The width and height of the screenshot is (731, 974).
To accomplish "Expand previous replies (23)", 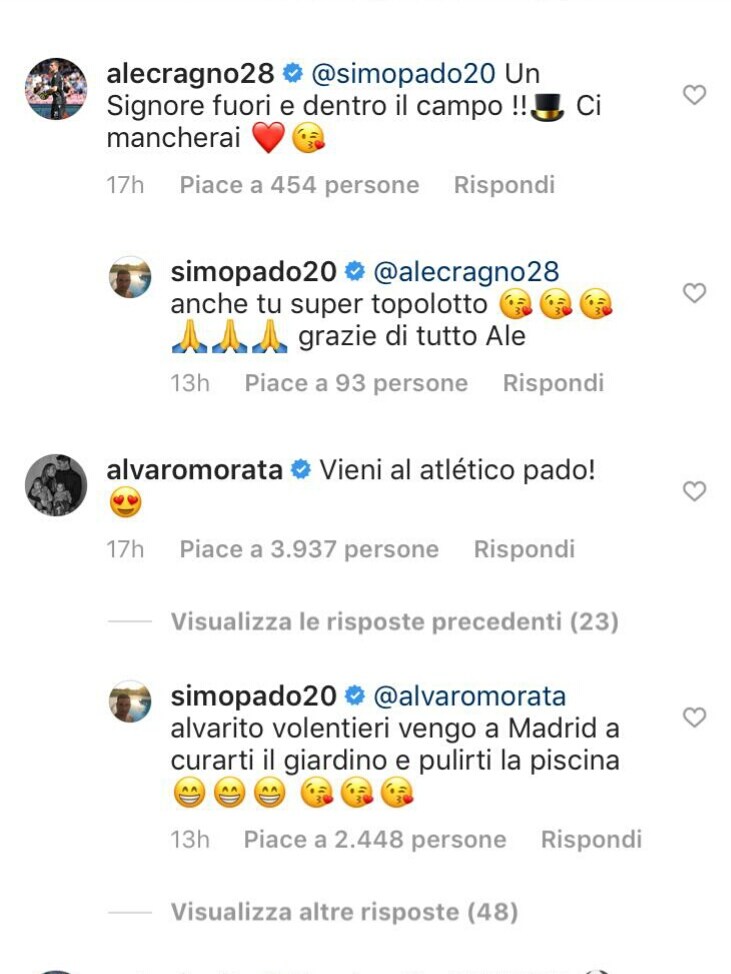I will click(394, 621).
